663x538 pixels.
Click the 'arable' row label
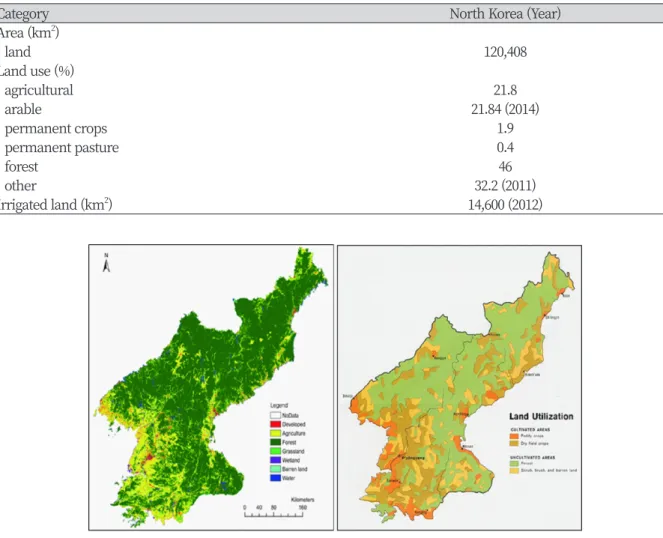point(23,109)
